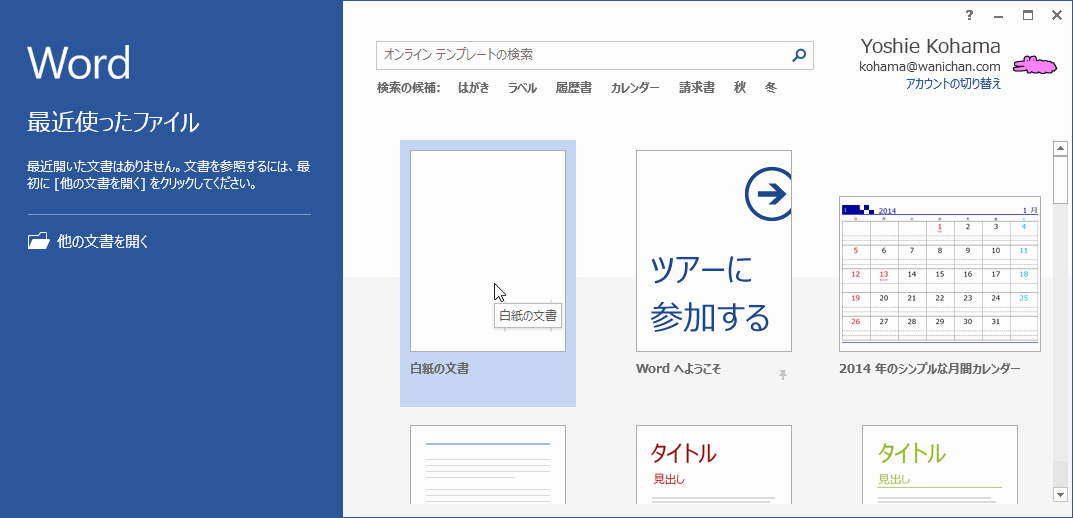Click the kohama@wanichan.com email text
Image resolution: width=1073 pixels, height=518 pixels.
coord(931,66)
